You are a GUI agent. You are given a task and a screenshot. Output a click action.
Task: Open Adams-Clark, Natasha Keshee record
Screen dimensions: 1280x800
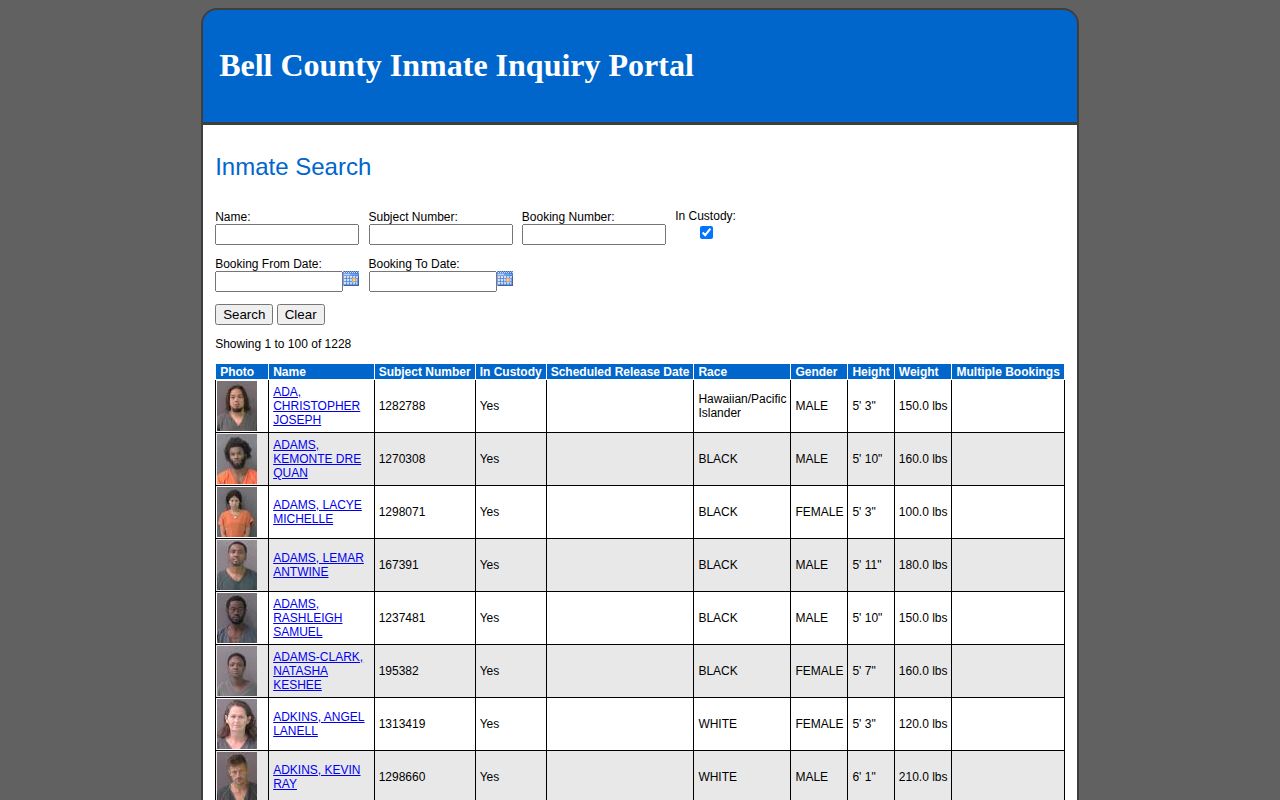pyautogui.click(x=318, y=671)
